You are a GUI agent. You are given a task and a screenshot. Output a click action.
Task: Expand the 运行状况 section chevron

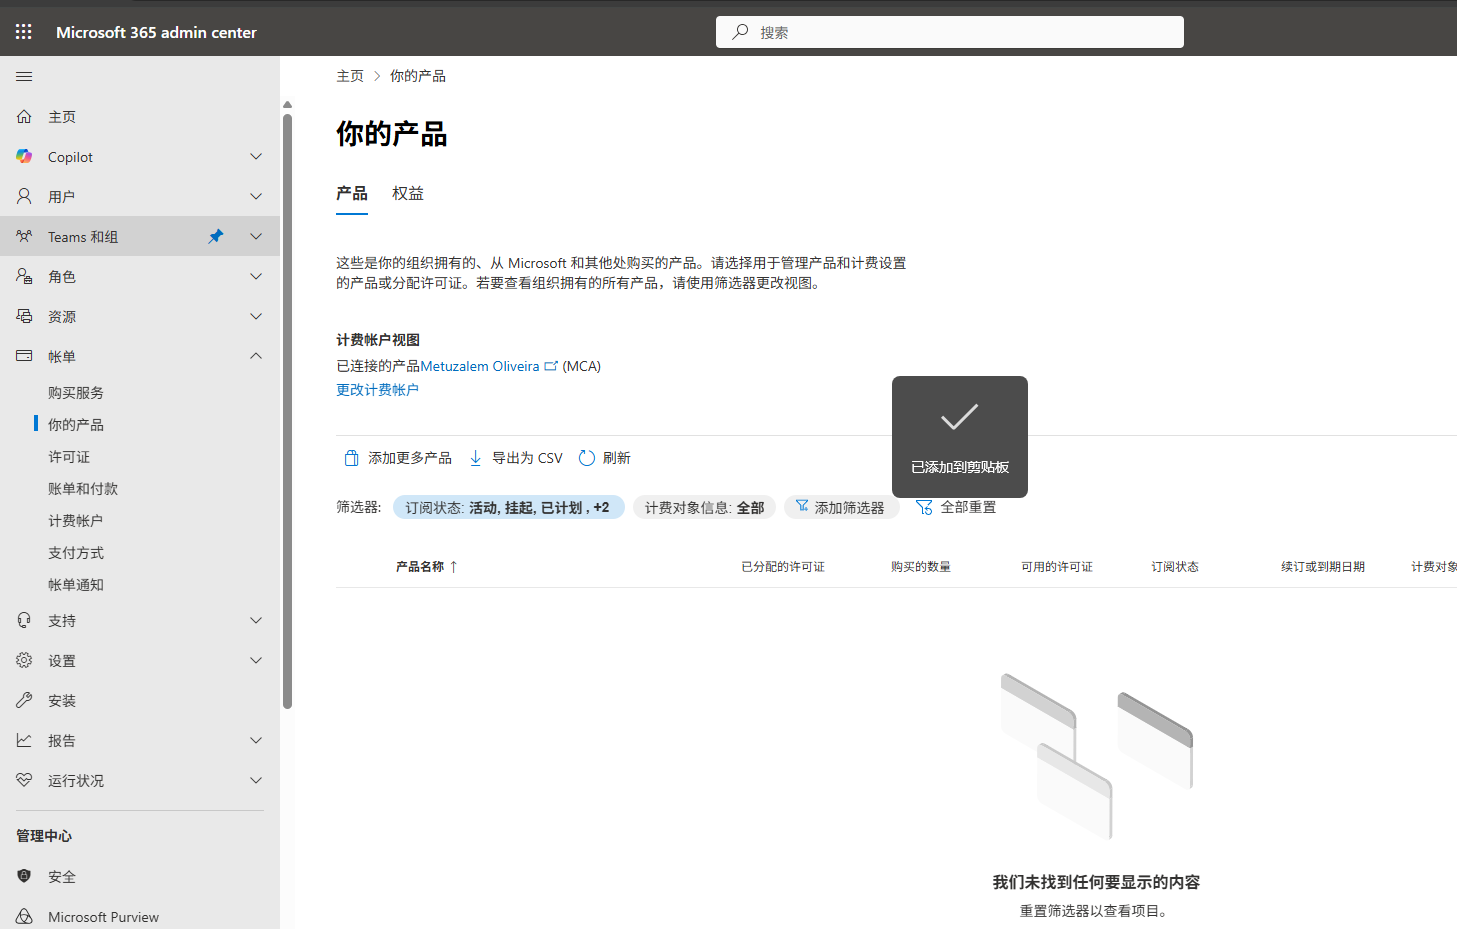coord(256,781)
